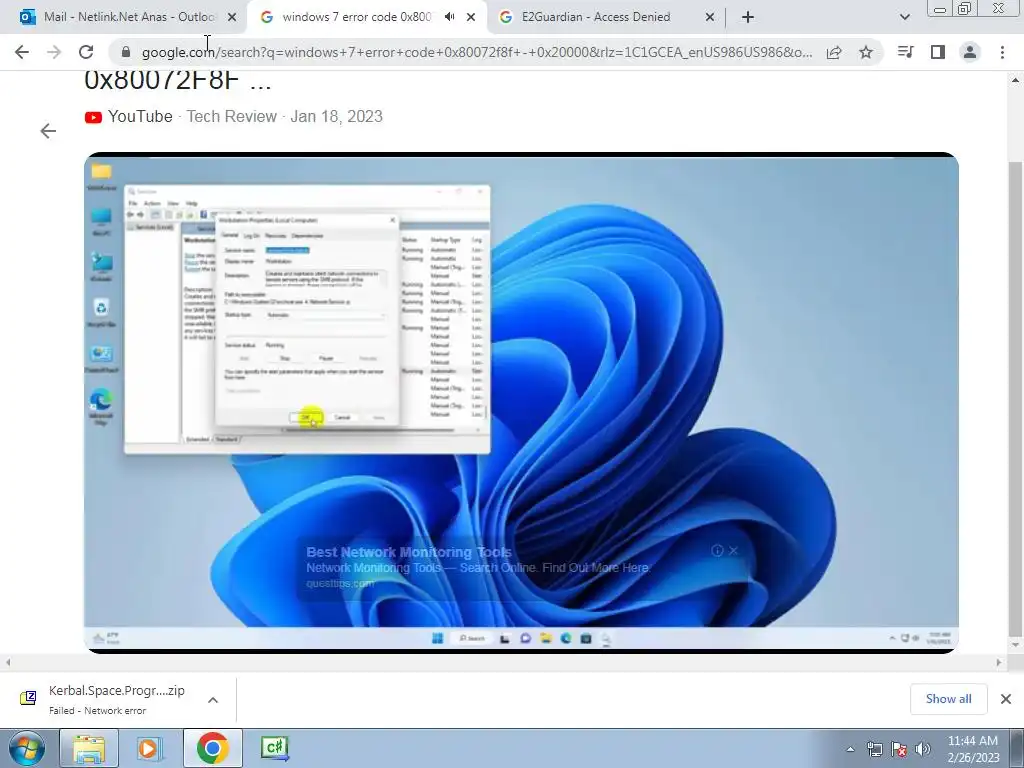The image size is (1024, 768).
Task: Close the Outlook Mail tab
Action: click(232, 18)
